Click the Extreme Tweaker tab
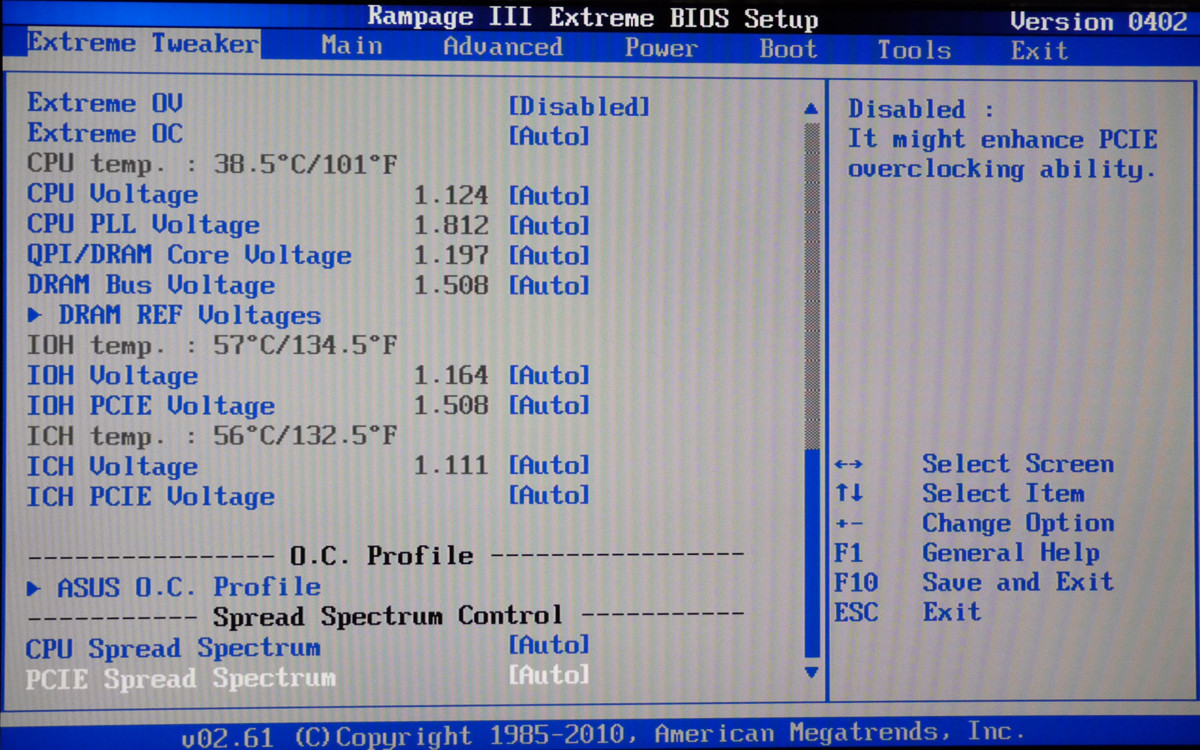This screenshot has width=1200, height=750. click(143, 44)
